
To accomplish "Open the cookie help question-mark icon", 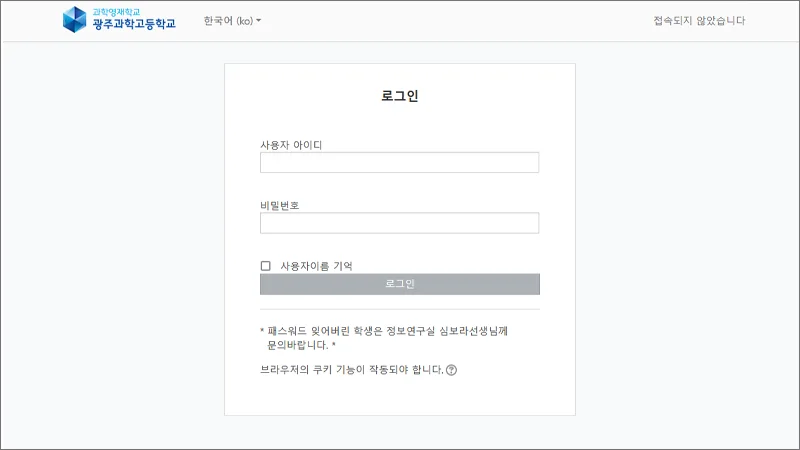I will 452,370.
